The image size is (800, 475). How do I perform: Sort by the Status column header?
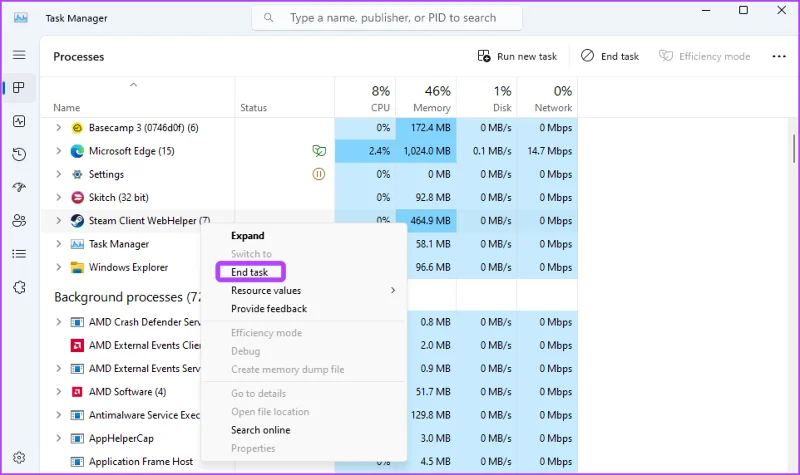click(285, 97)
